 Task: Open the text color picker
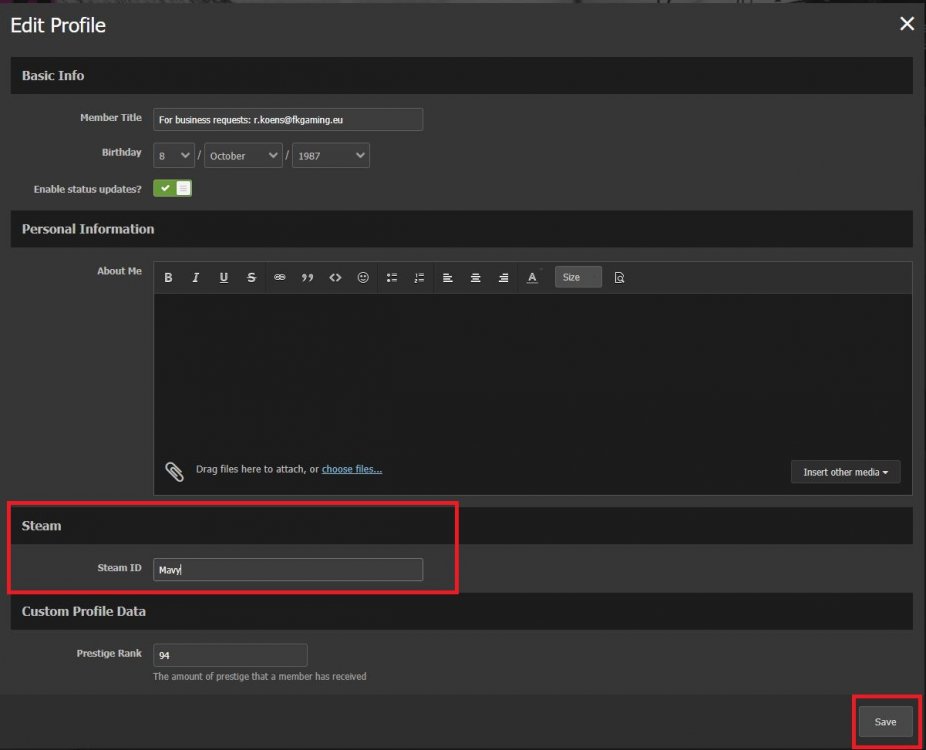[x=532, y=278]
